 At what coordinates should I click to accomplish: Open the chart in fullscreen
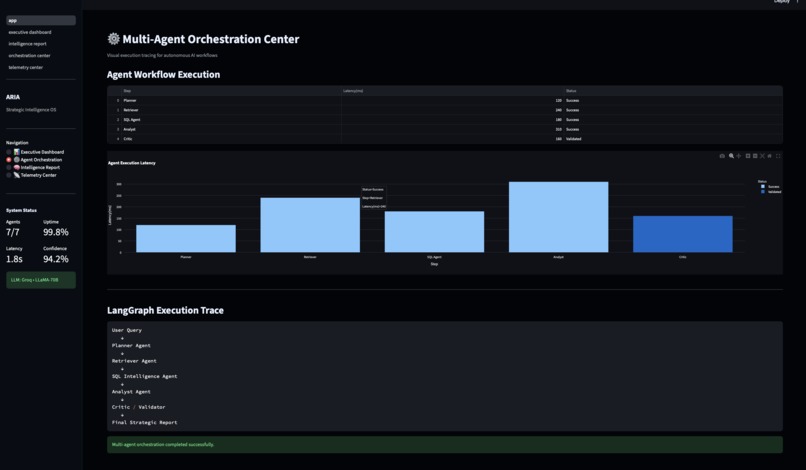click(x=778, y=156)
